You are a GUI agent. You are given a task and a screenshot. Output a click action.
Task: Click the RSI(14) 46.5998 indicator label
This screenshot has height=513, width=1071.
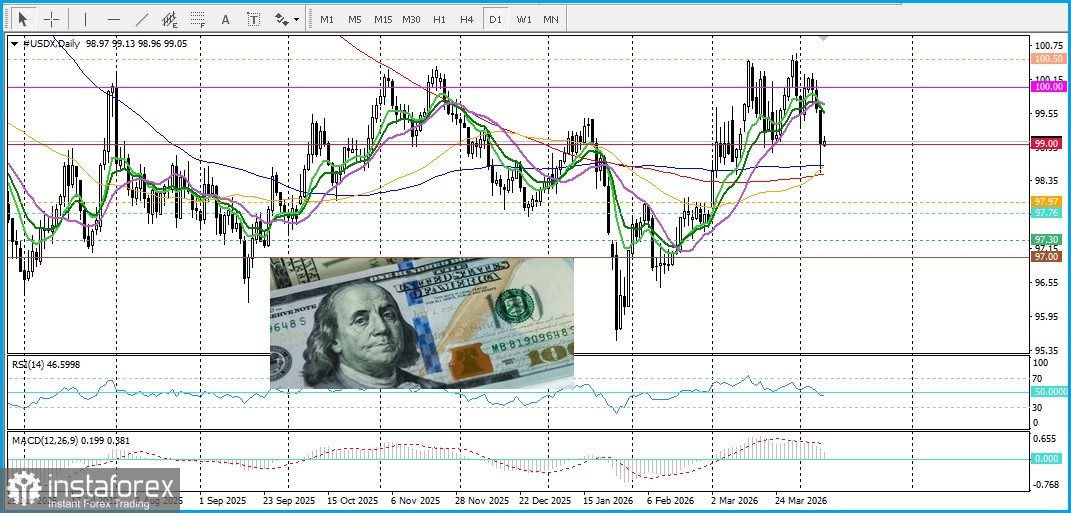[x=46, y=365]
